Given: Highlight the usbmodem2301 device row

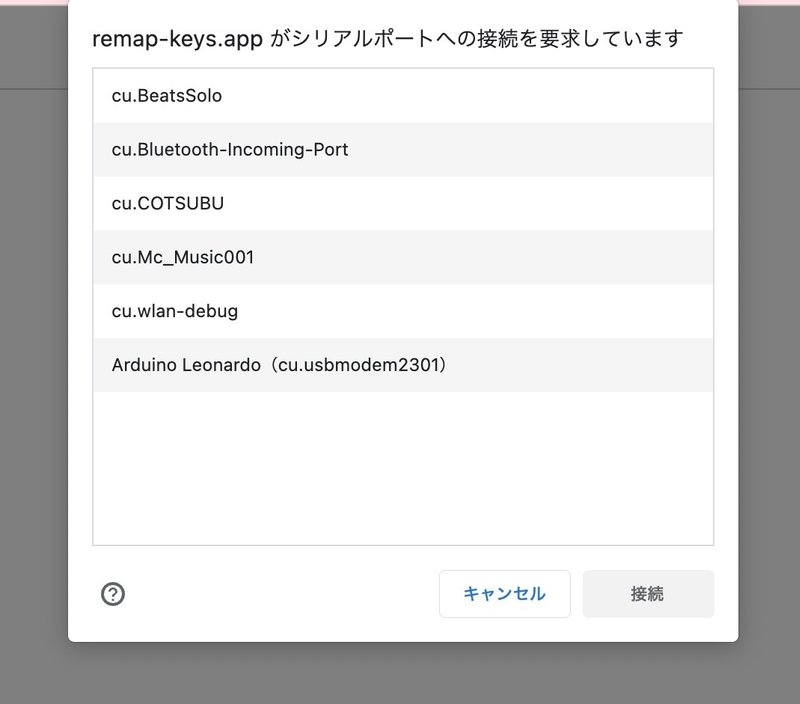Looking at the screenshot, I should tap(403, 365).
